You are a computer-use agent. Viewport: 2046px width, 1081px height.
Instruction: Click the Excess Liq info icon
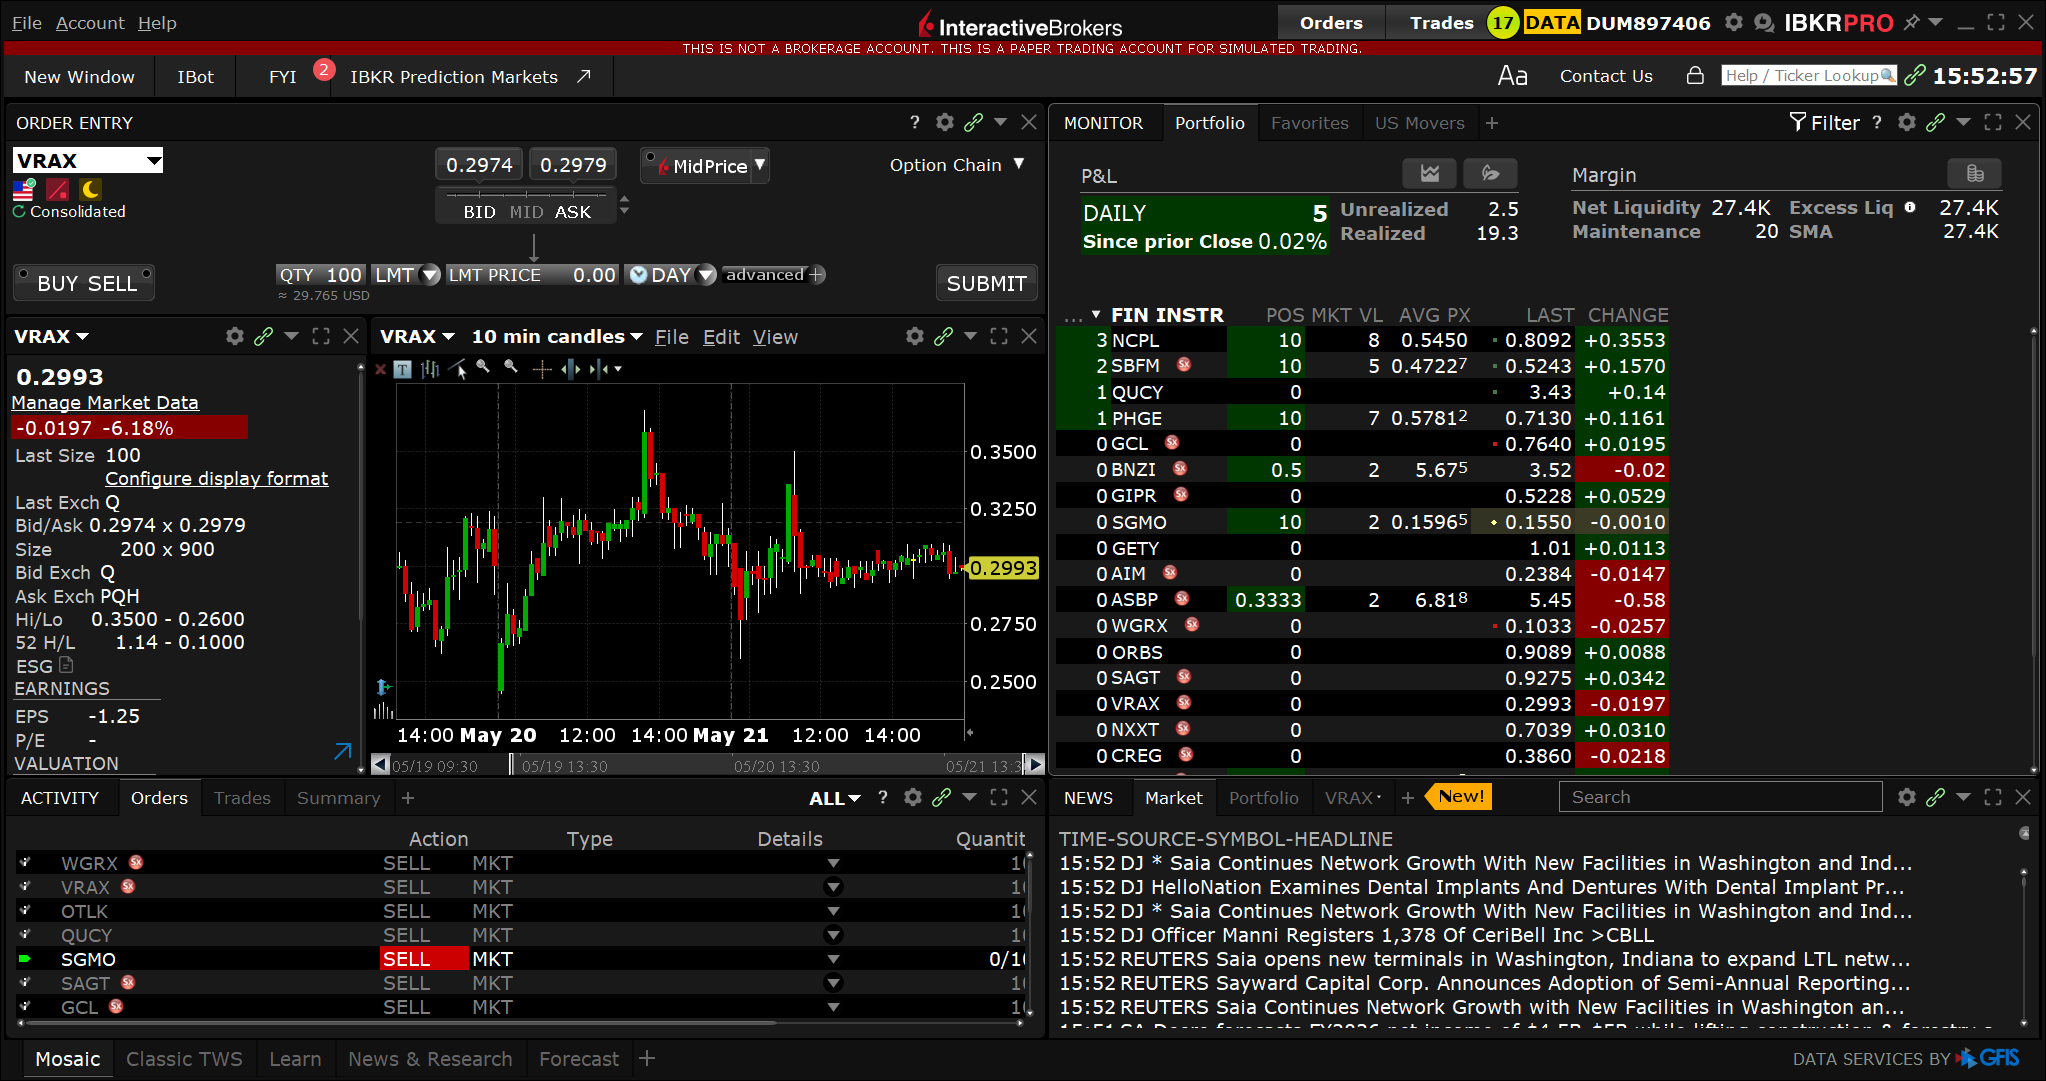coord(1910,207)
